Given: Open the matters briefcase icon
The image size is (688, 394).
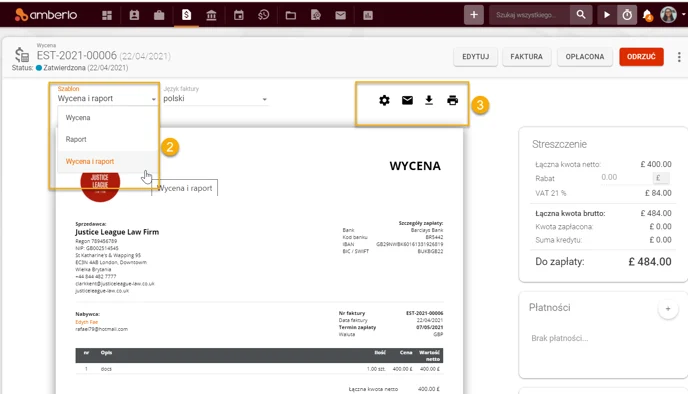Looking at the screenshot, I should click(159, 15).
